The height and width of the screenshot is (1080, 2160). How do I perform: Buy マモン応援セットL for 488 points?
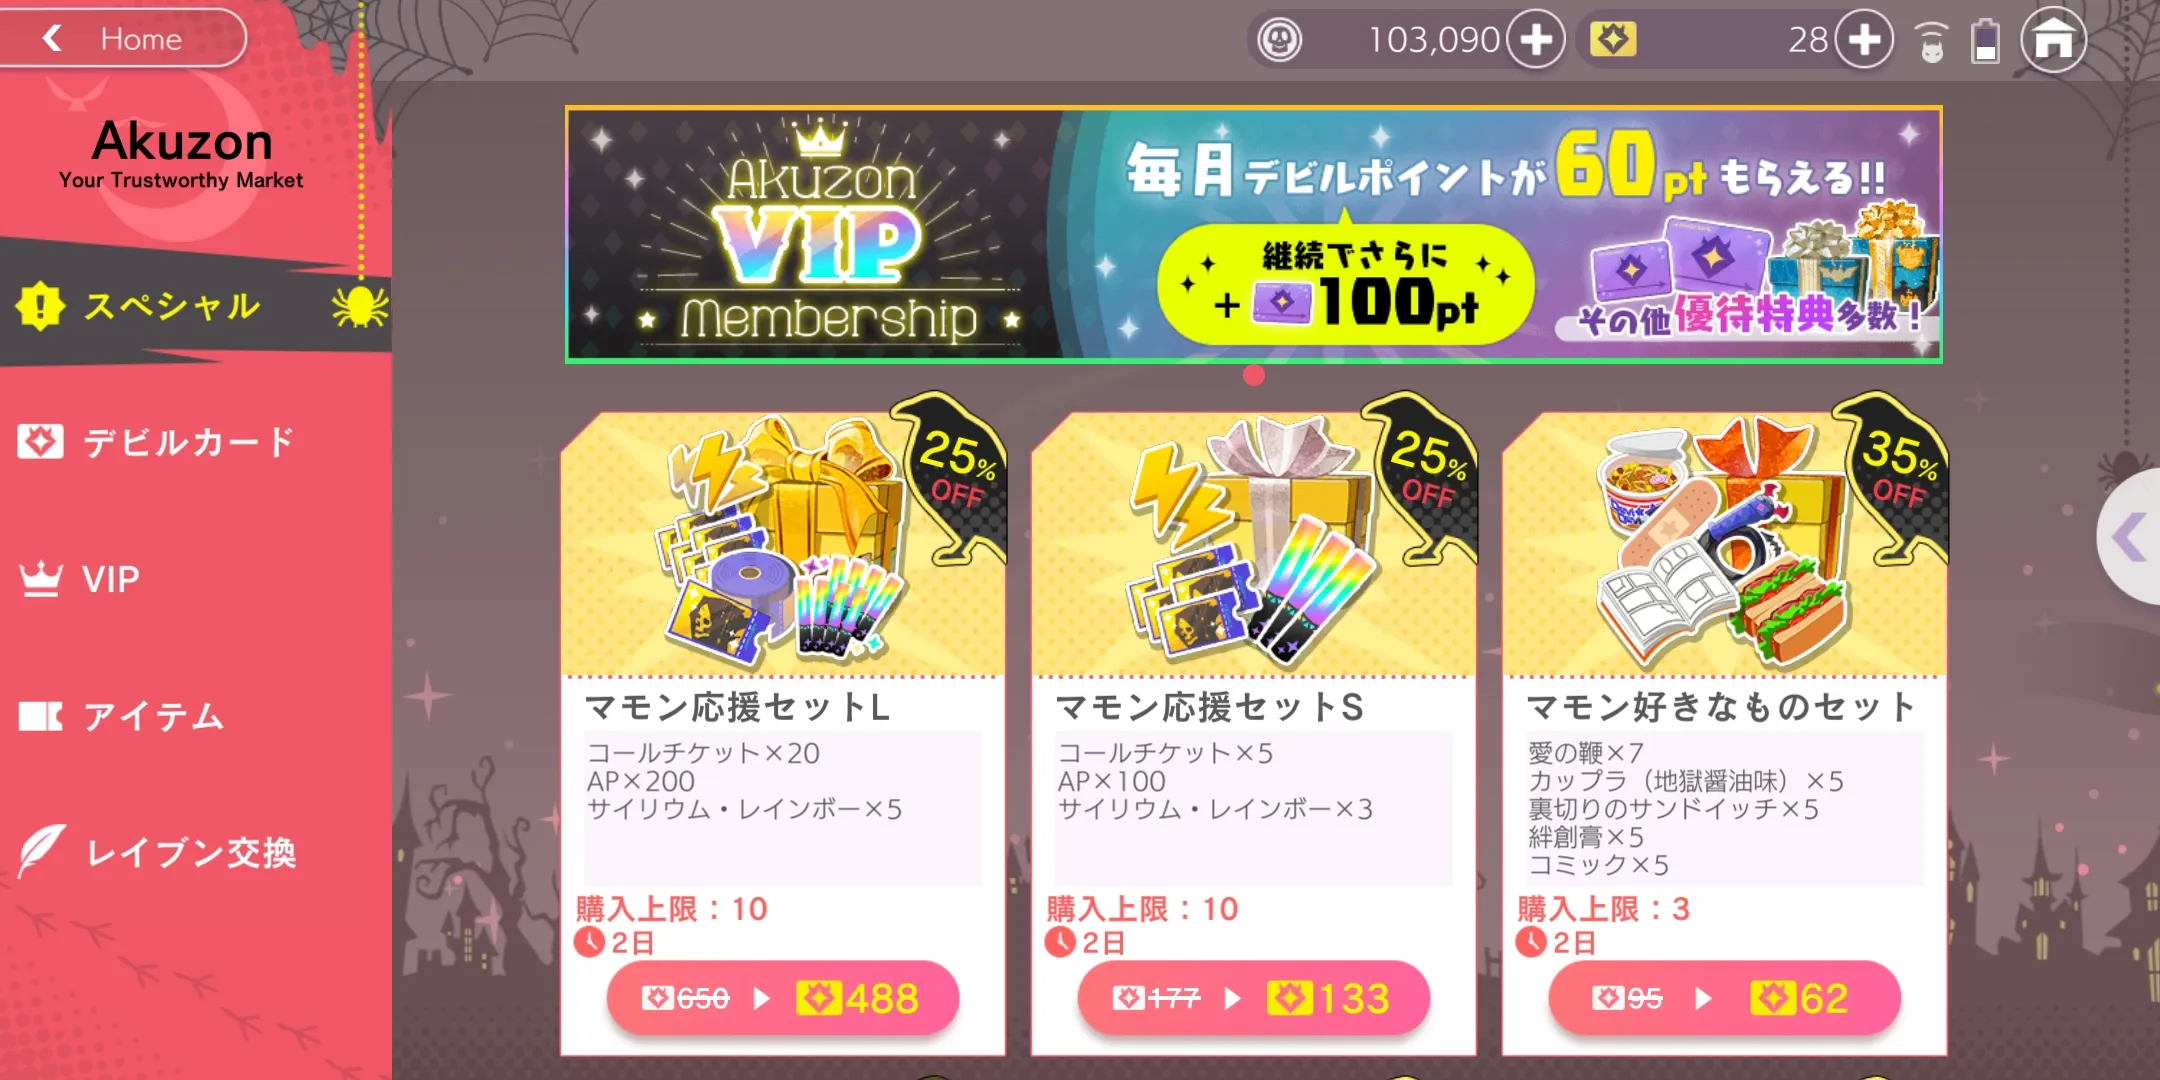click(x=782, y=998)
